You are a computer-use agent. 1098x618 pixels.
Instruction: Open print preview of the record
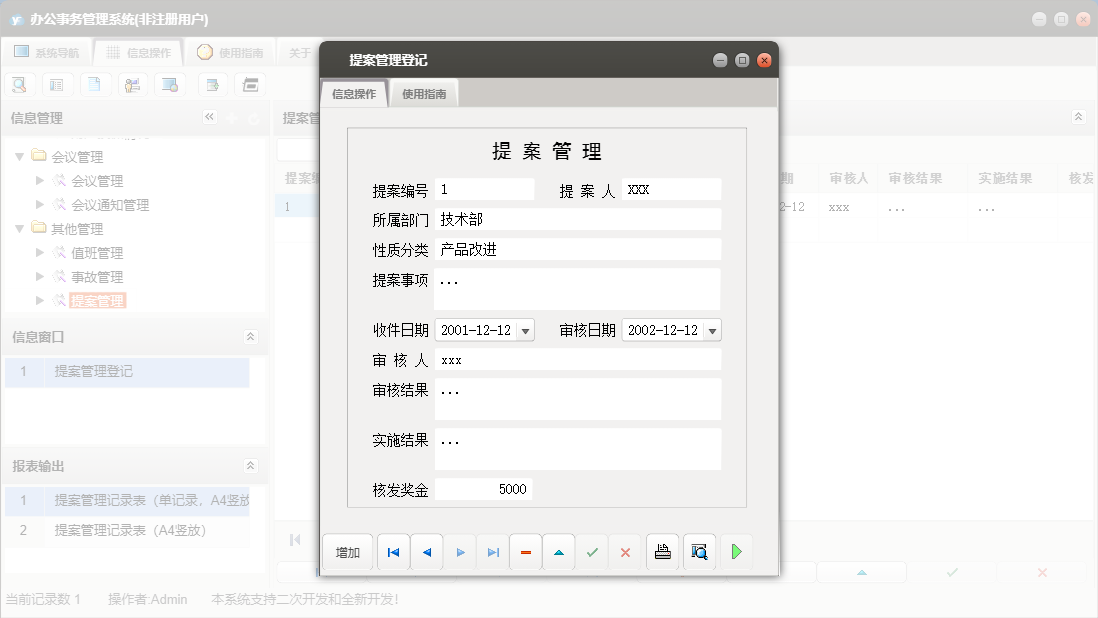click(699, 551)
